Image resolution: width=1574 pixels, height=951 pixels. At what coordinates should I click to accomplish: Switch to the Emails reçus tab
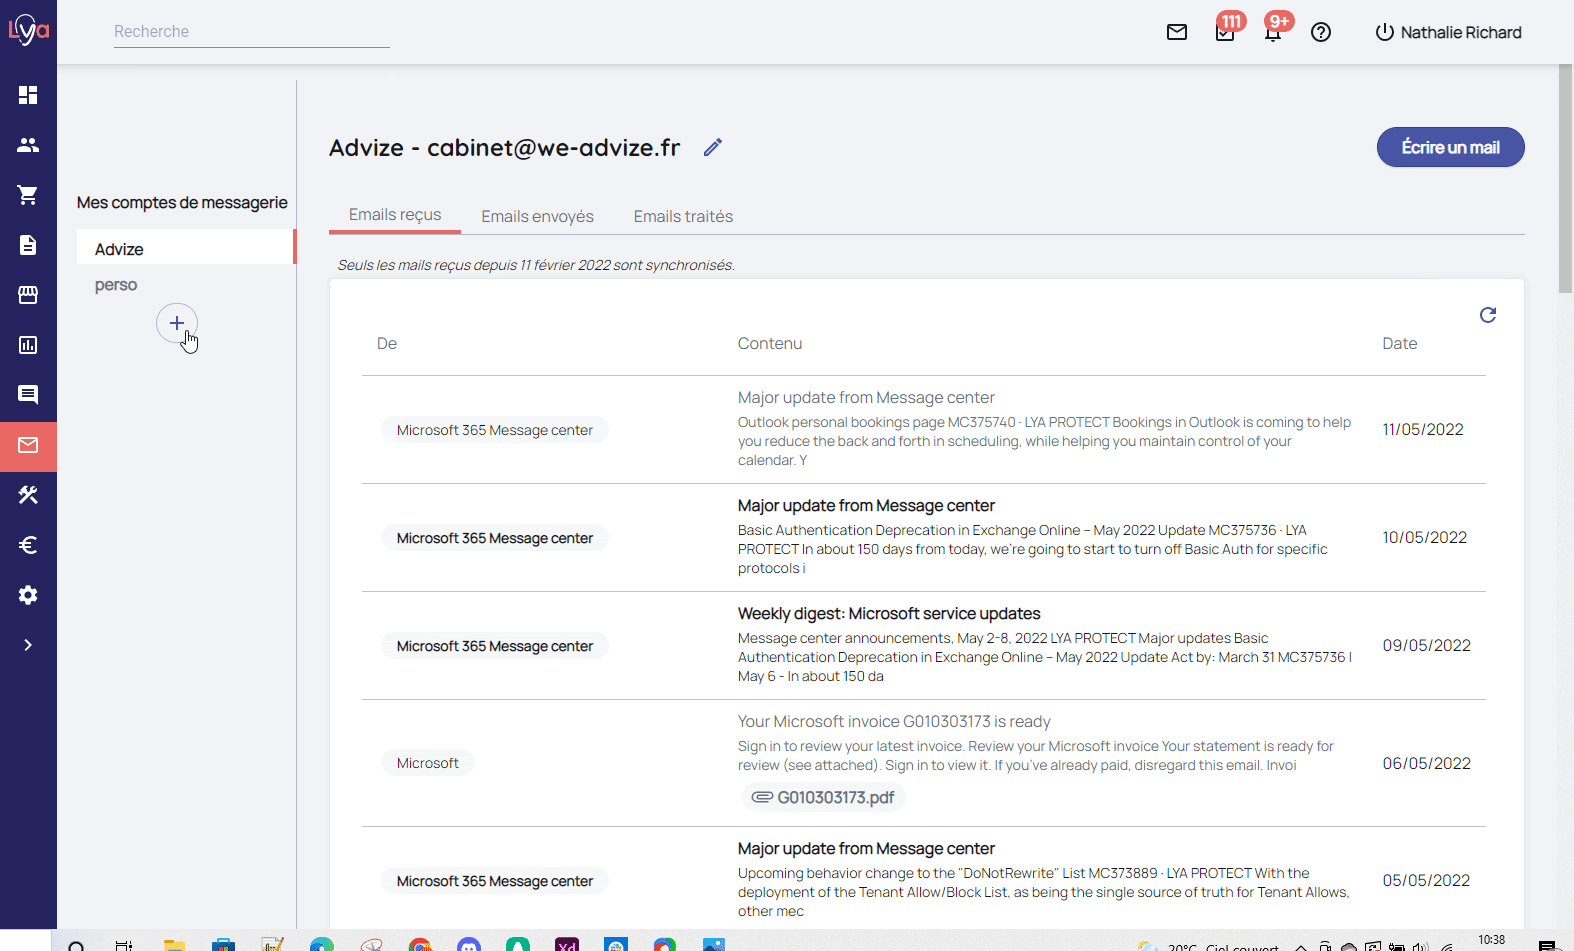[x=395, y=215]
